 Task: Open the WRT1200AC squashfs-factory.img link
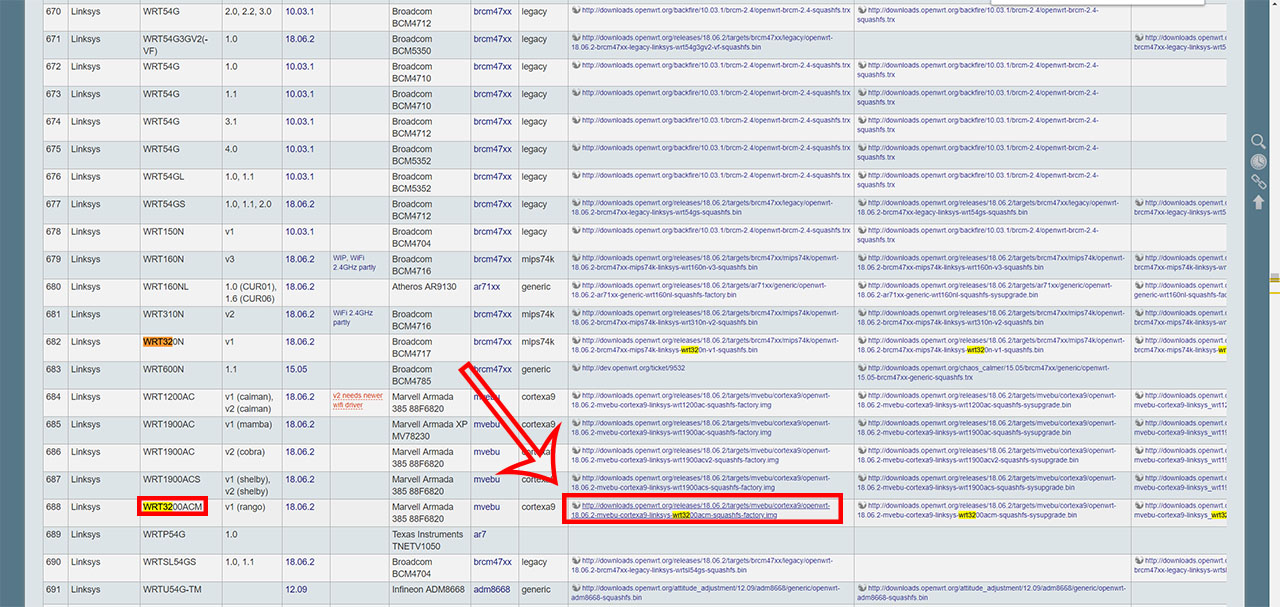click(701, 400)
